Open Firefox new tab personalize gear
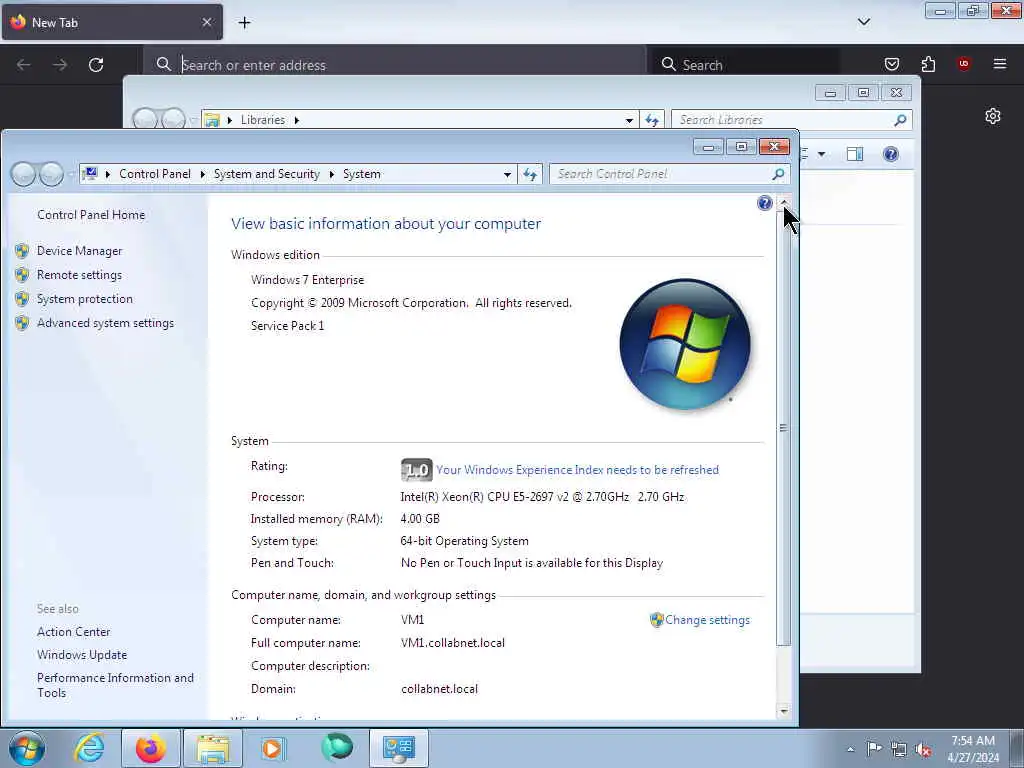This screenshot has height=768, width=1024. [993, 116]
